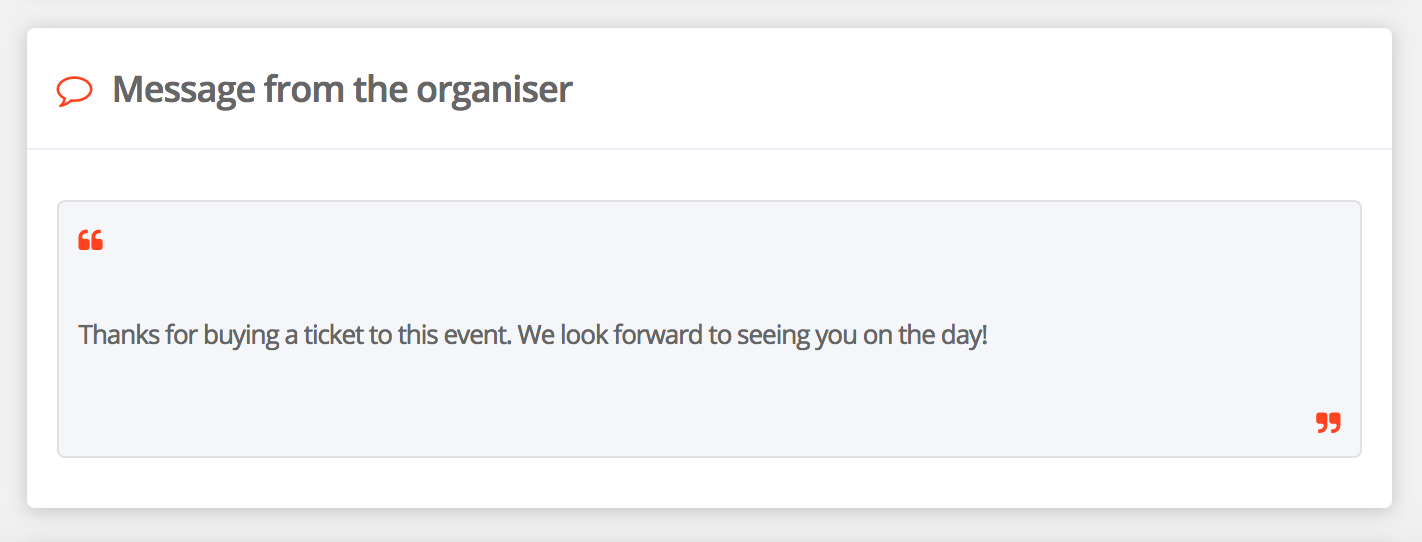Click the orange speech bubble icon
Viewport: 1422px width, 542px height.
point(75,91)
